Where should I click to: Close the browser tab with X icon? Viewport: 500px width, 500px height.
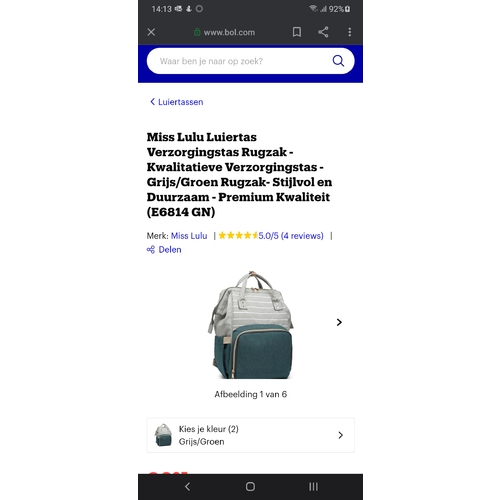[x=151, y=32]
